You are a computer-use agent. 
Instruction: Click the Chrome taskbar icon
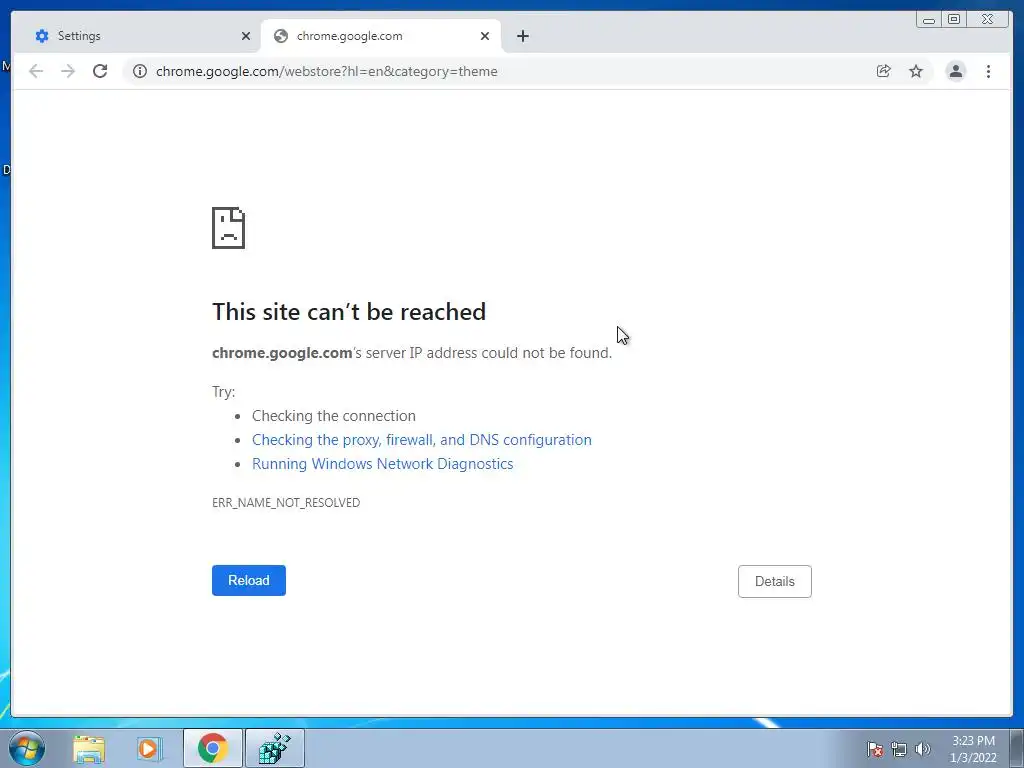[x=212, y=748]
